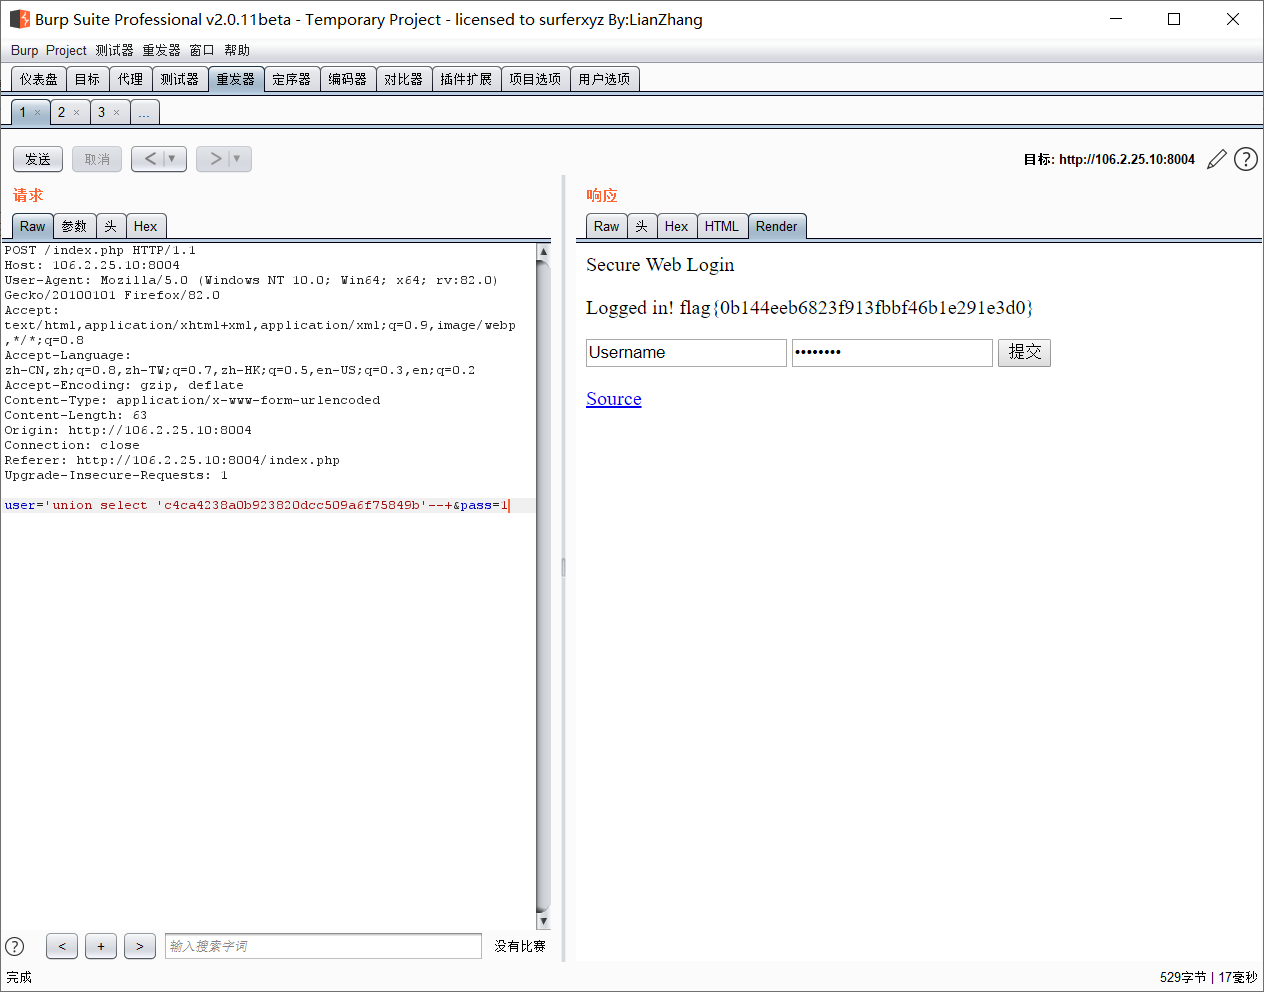Screen dimensions: 1264x992
Task: Open the 项目选项 project options tab
Action: coord(535,79)
